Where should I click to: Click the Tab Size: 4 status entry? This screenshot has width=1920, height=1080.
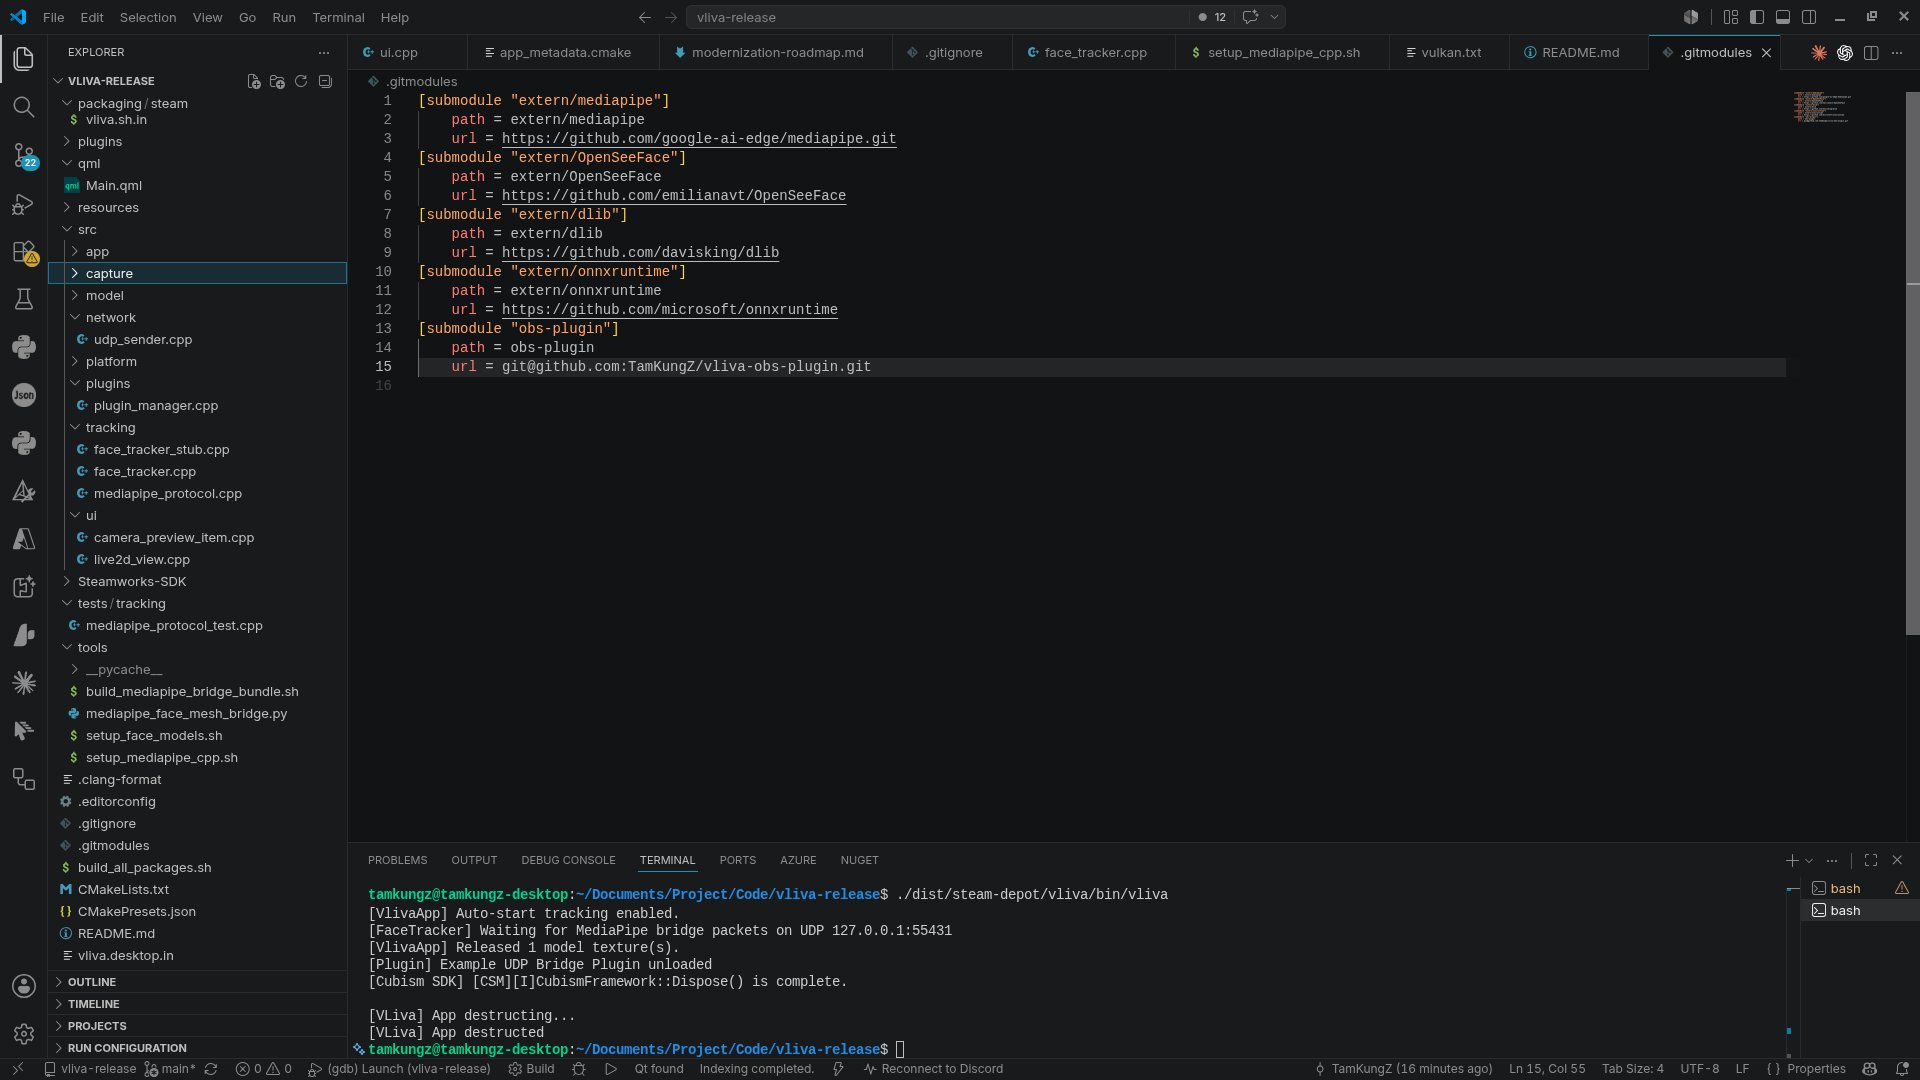pyautogui.click(x=1632, y=1069)
